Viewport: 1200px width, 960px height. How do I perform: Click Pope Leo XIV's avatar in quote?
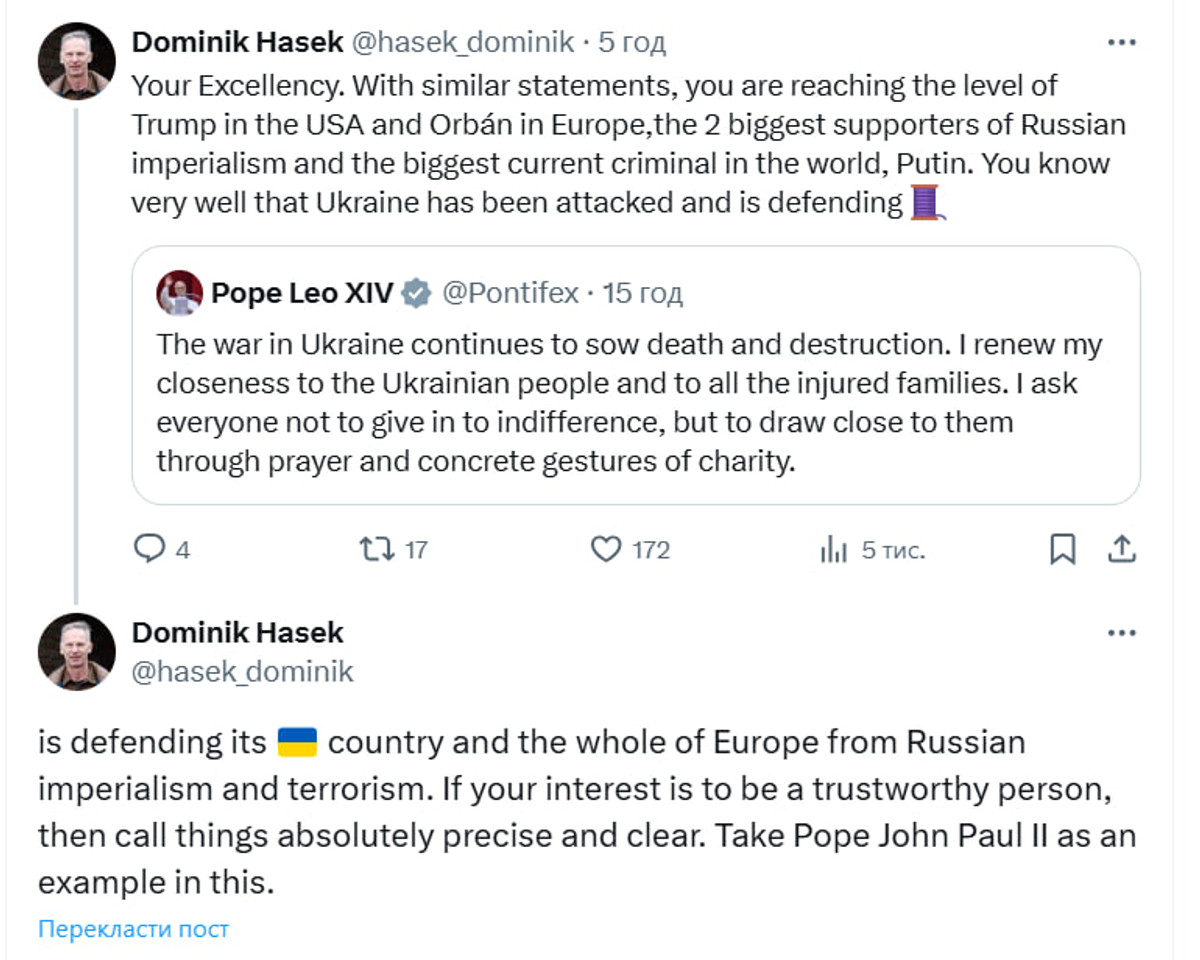point(179,293)
